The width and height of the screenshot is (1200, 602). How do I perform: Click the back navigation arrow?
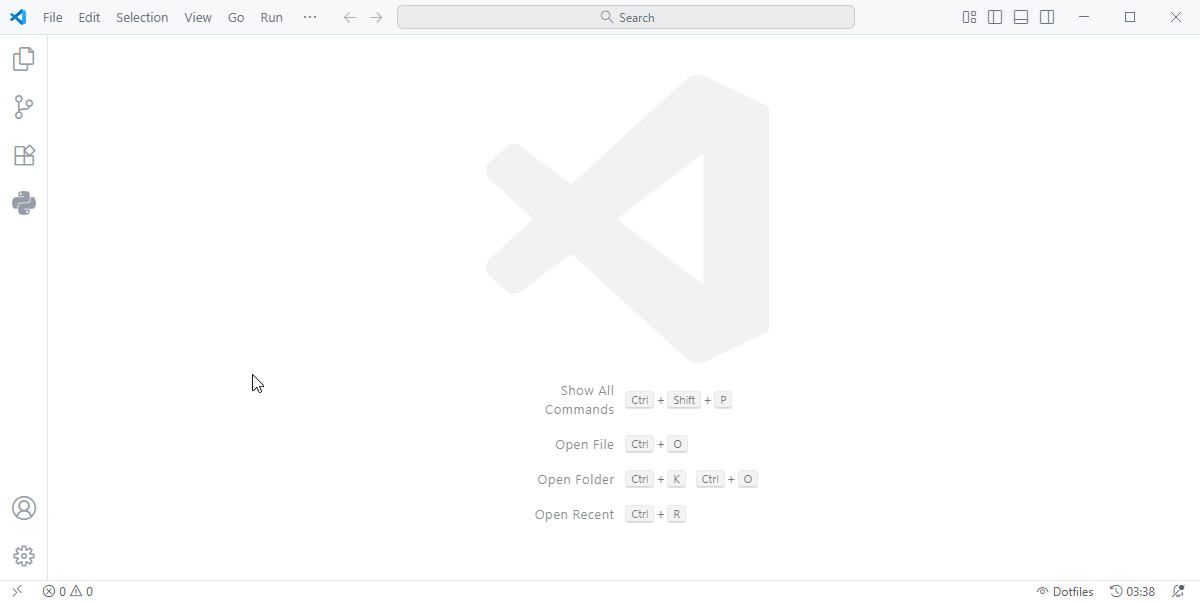point(349,17)
